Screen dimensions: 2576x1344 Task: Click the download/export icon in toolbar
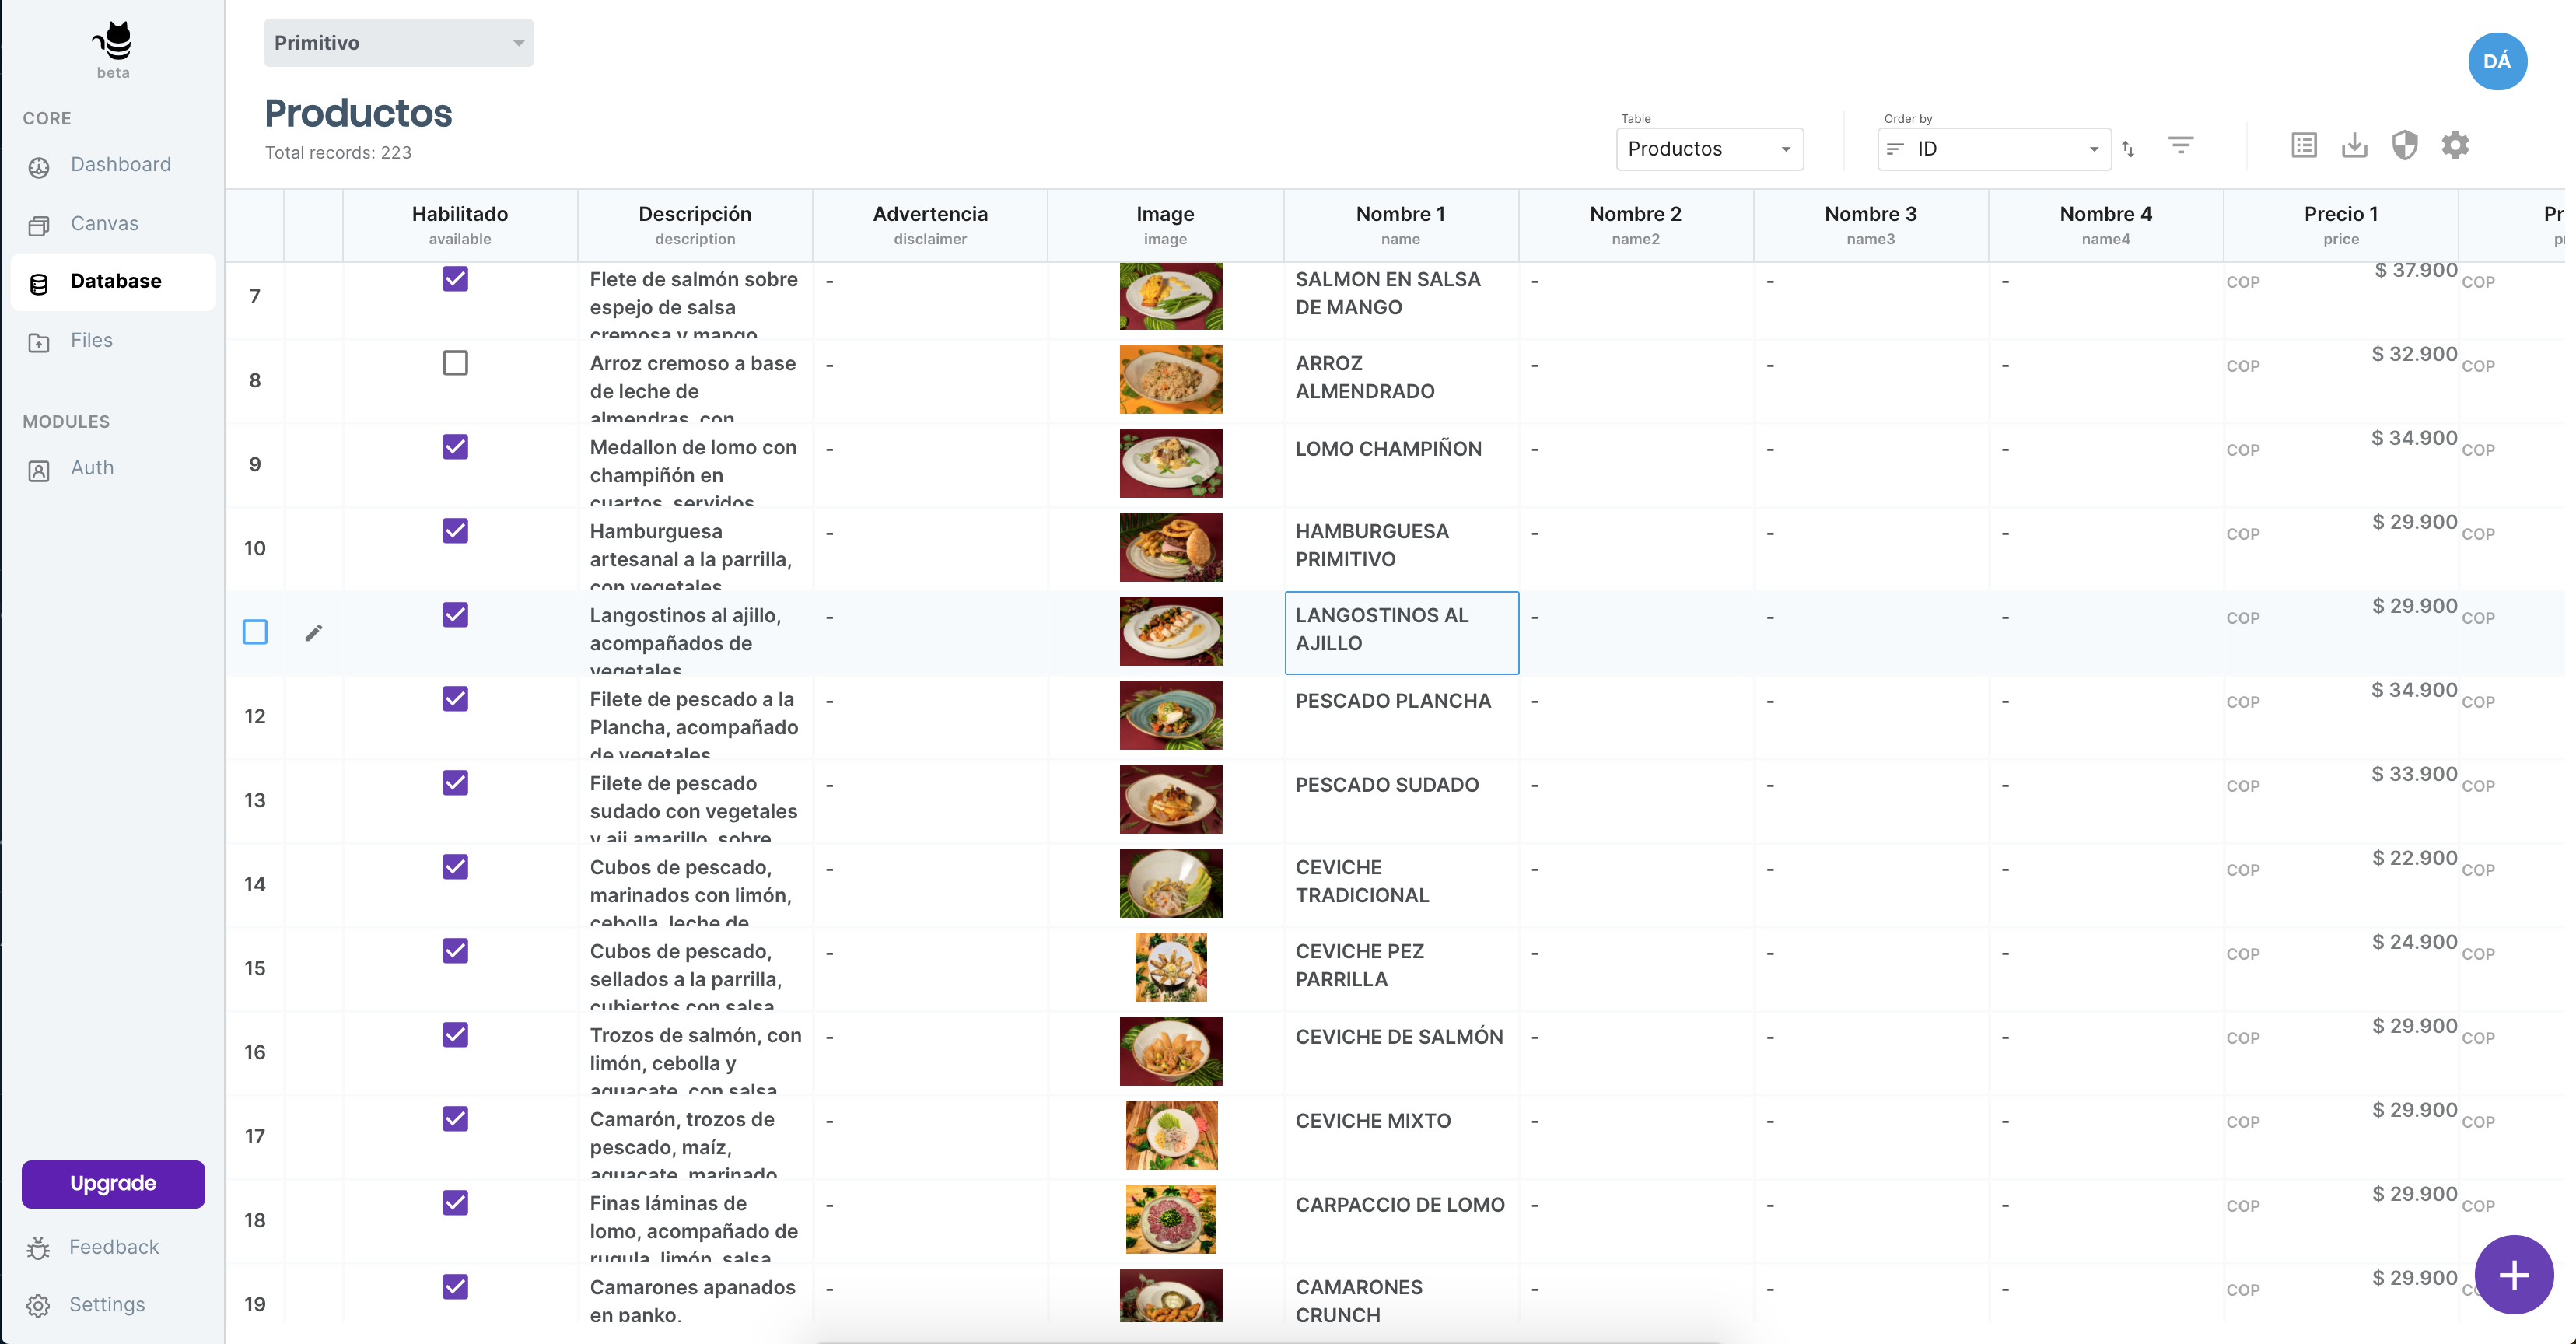[x=2354, y=146]
